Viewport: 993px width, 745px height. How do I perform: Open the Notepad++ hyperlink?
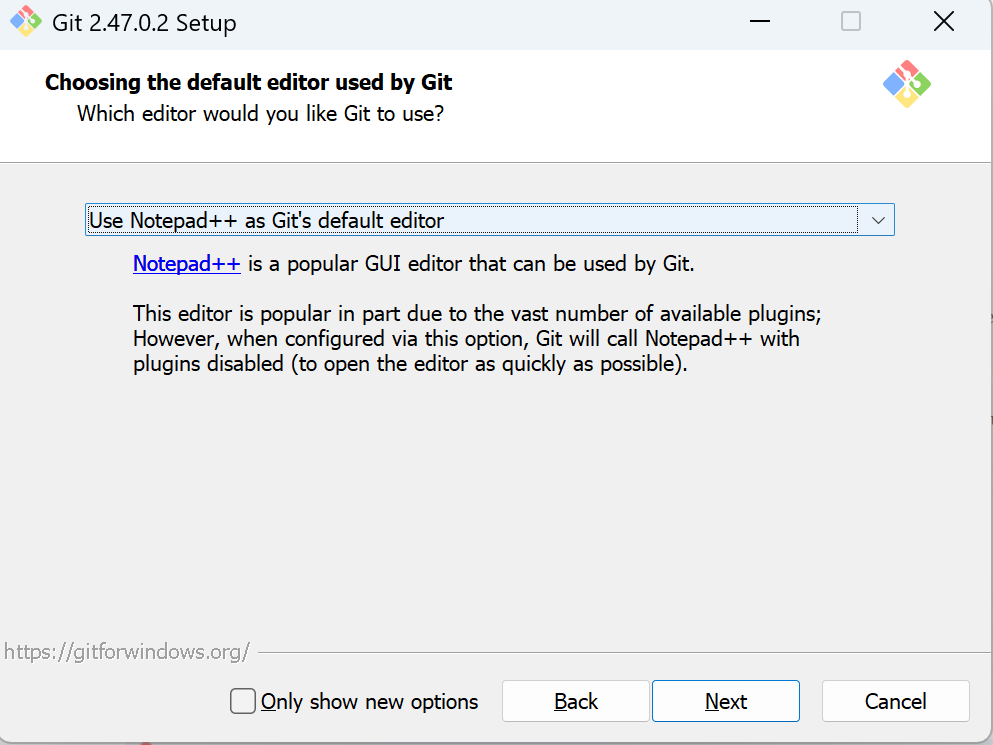tap(187, 264)
